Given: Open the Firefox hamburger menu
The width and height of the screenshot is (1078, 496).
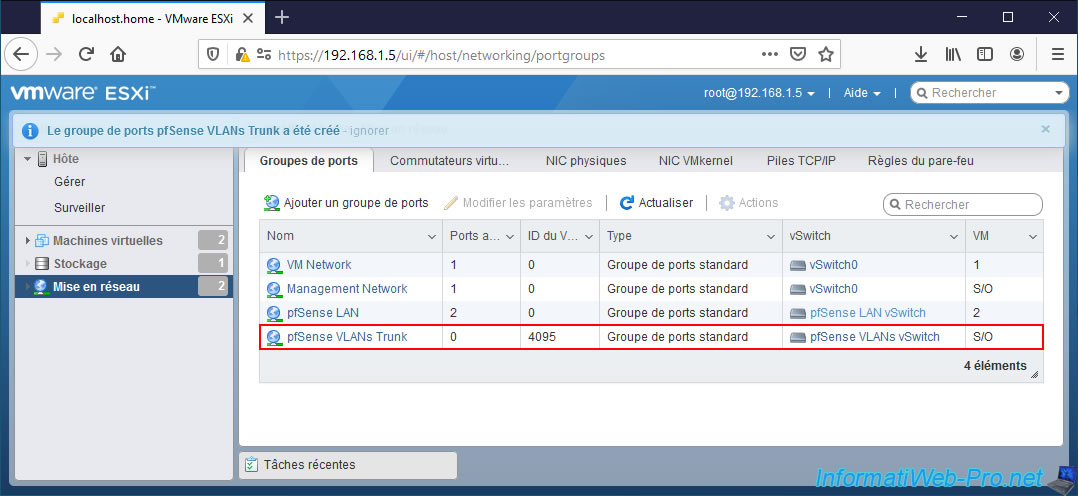Looking at the screenshot, I should click(1058, 54).
